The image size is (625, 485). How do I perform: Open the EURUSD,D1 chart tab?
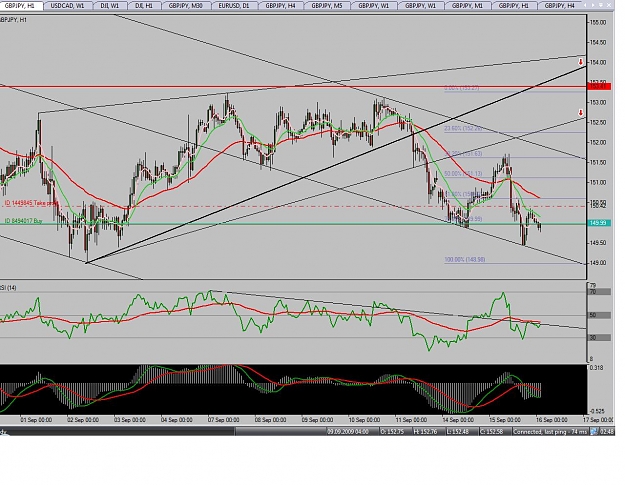point(234,6)
